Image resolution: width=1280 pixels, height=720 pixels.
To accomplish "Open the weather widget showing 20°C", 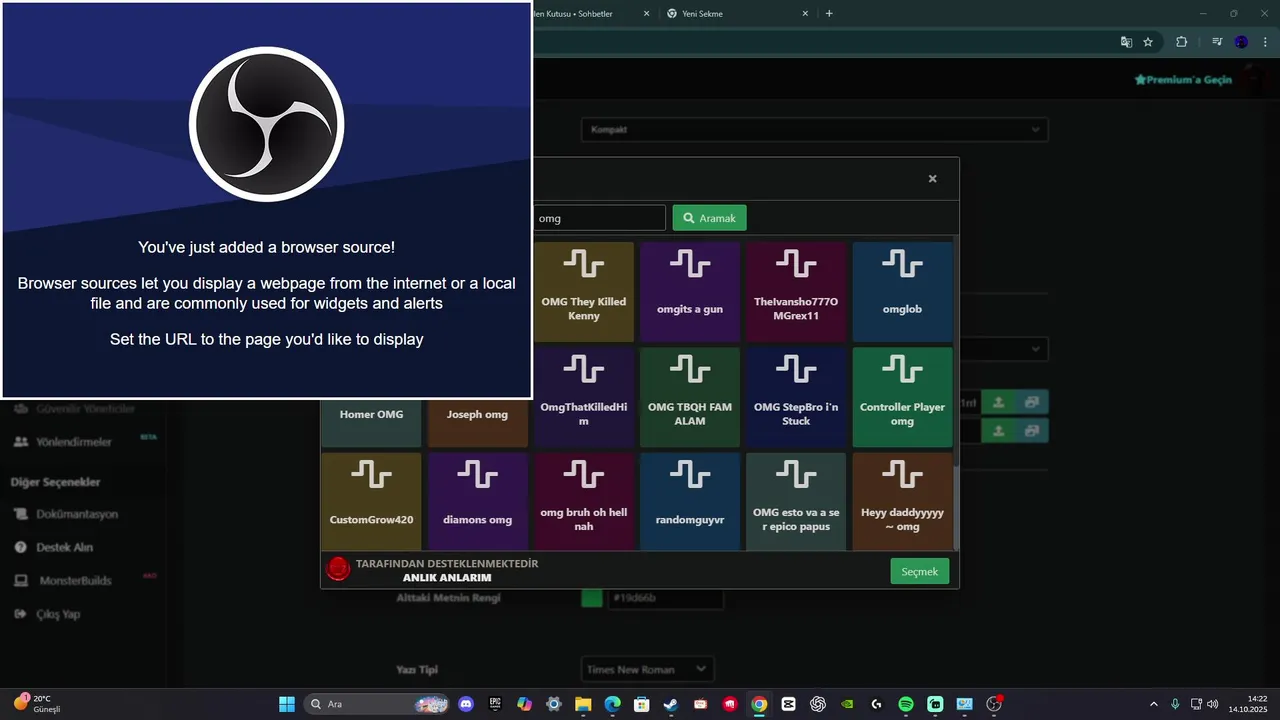I will point(38,704).
